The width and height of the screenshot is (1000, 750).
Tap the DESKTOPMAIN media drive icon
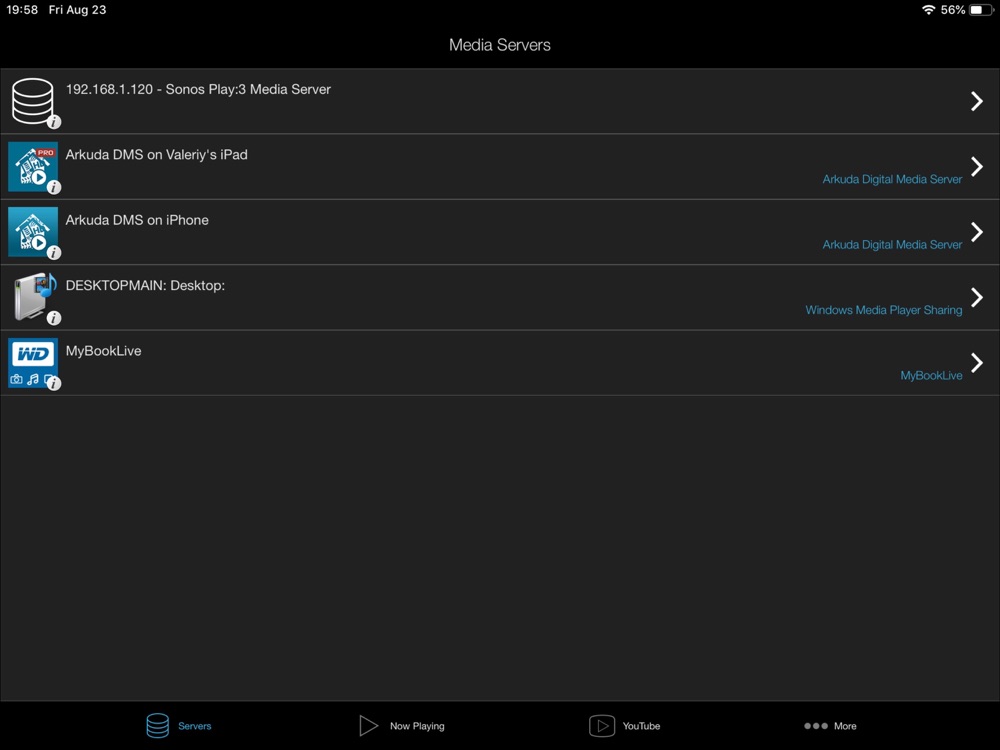coord(34,297)
